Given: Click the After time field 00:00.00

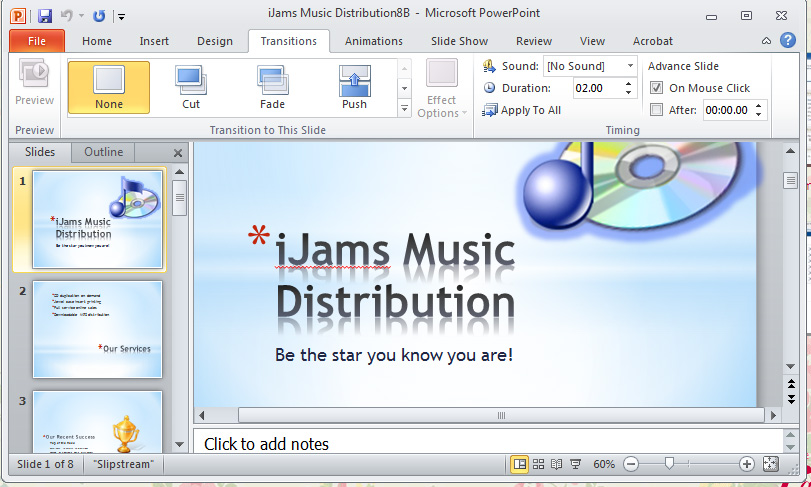Looking at the screenshot, I should click(x=727, y=110).
